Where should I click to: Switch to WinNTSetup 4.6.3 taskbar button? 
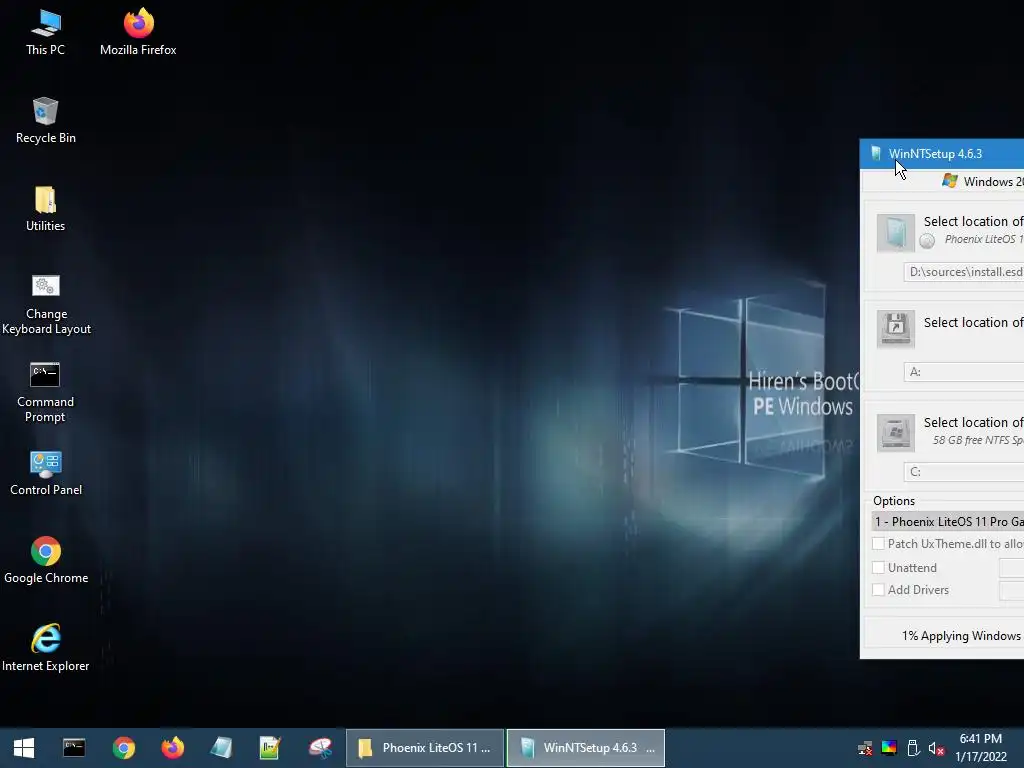pos(586,748)
